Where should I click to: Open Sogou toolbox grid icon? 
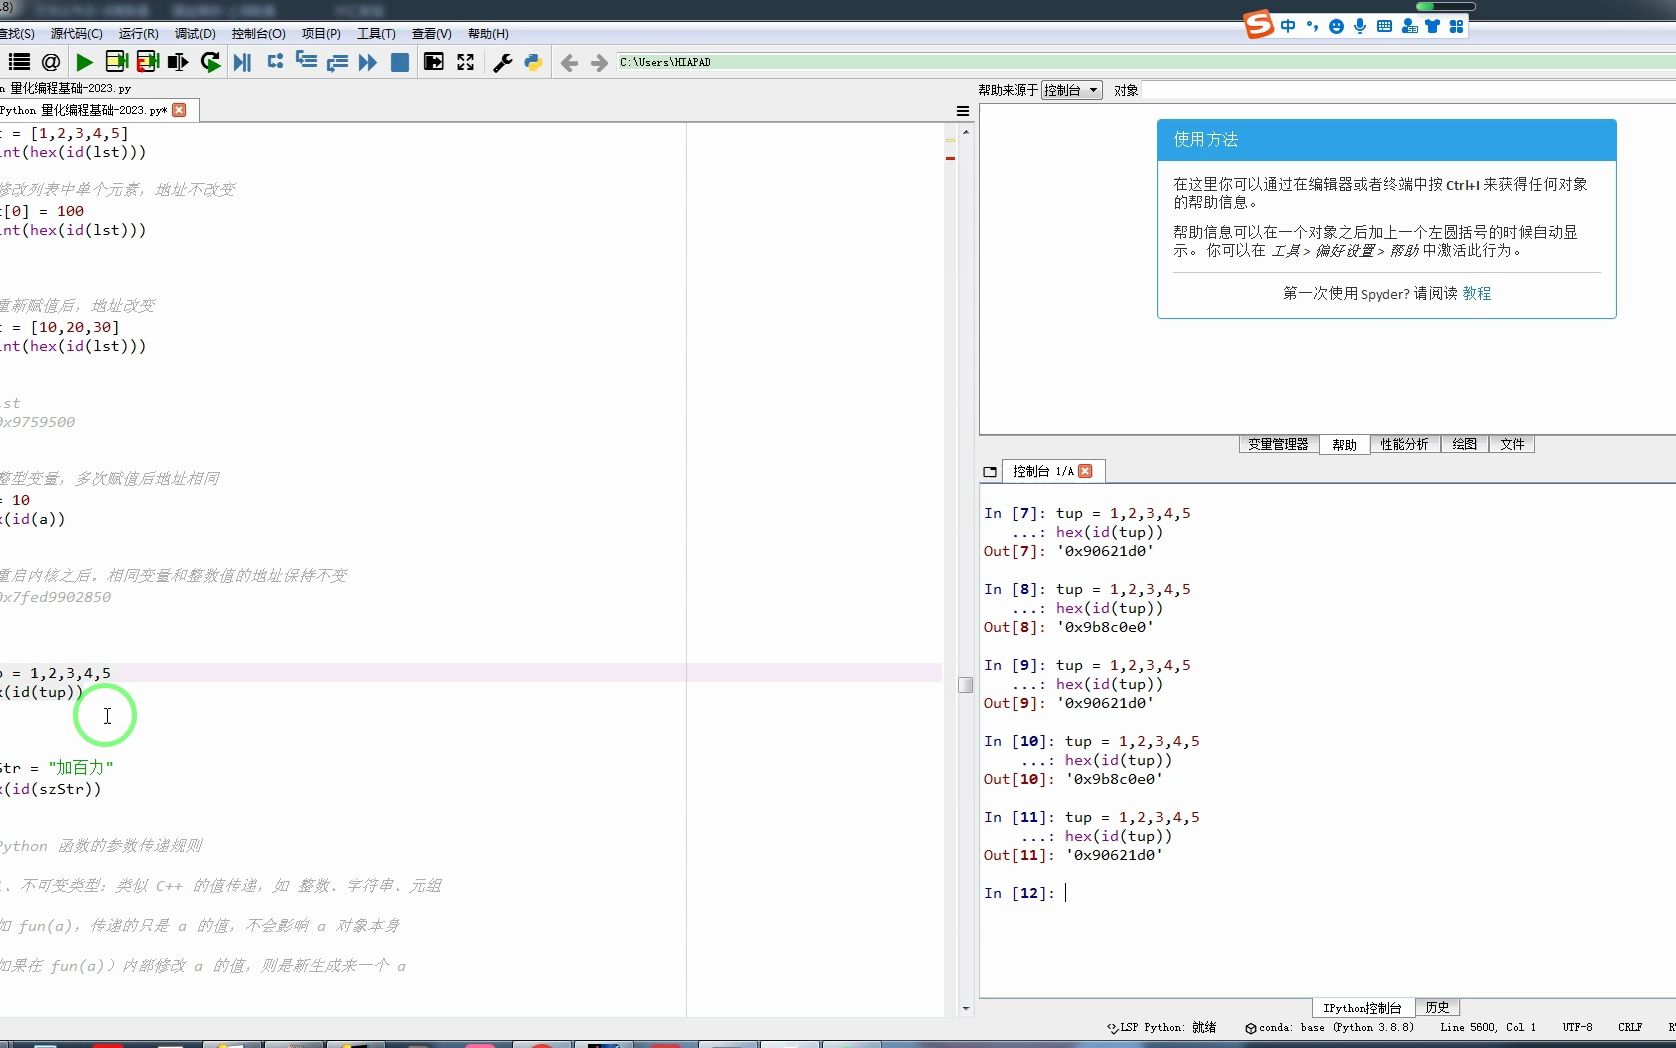[1457, 26]
